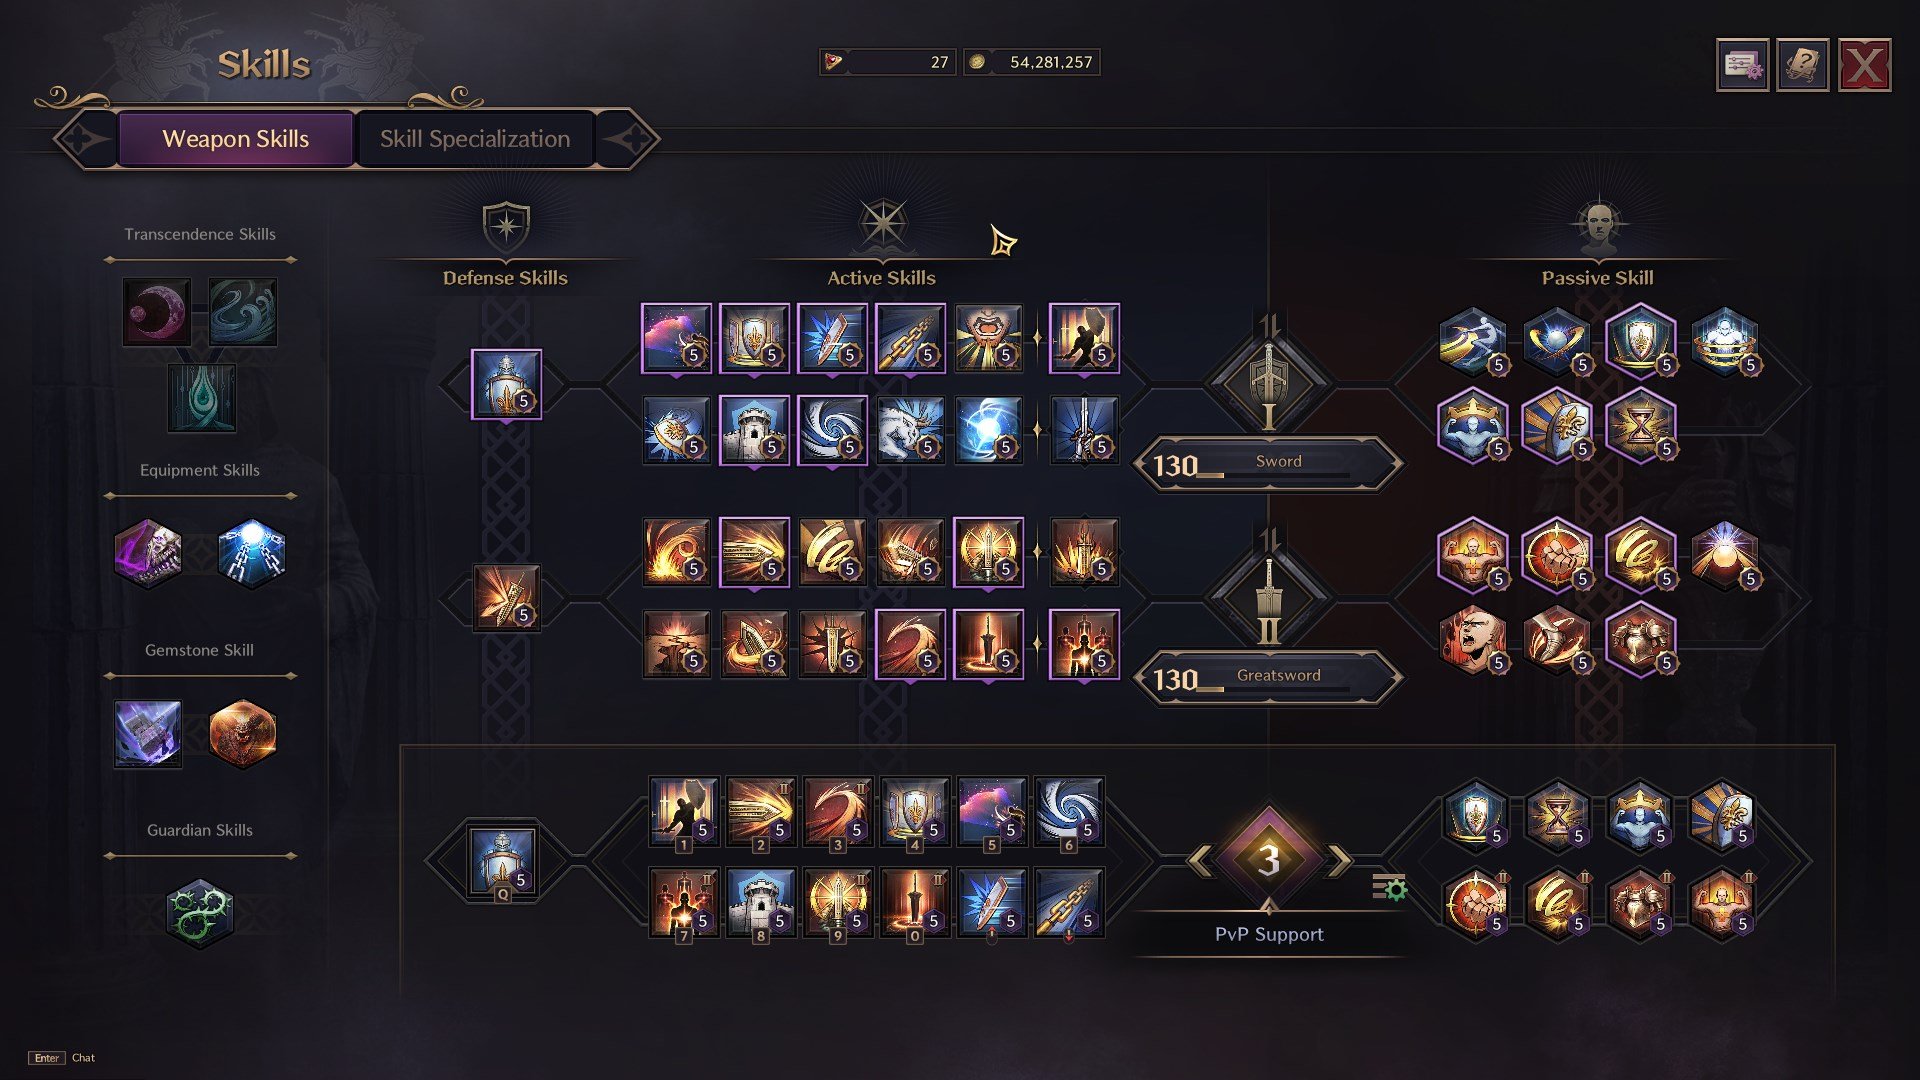Select the shouting face Greatsword passive skill

[1472, 640]
